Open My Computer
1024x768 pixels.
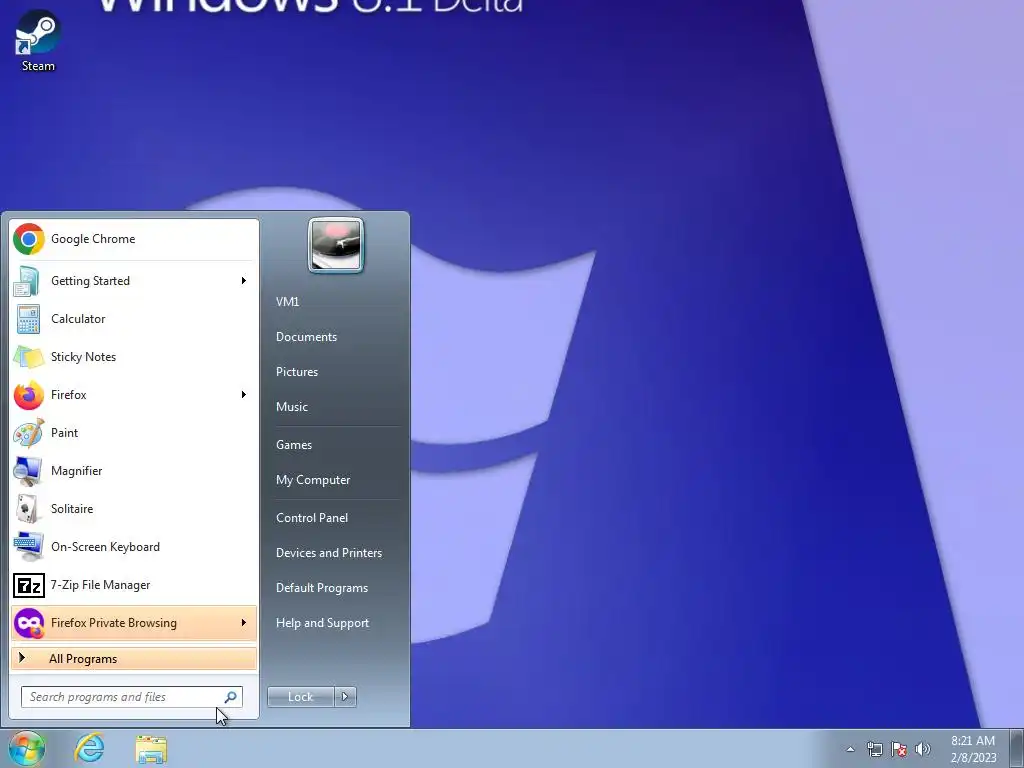tap(313, 480)
